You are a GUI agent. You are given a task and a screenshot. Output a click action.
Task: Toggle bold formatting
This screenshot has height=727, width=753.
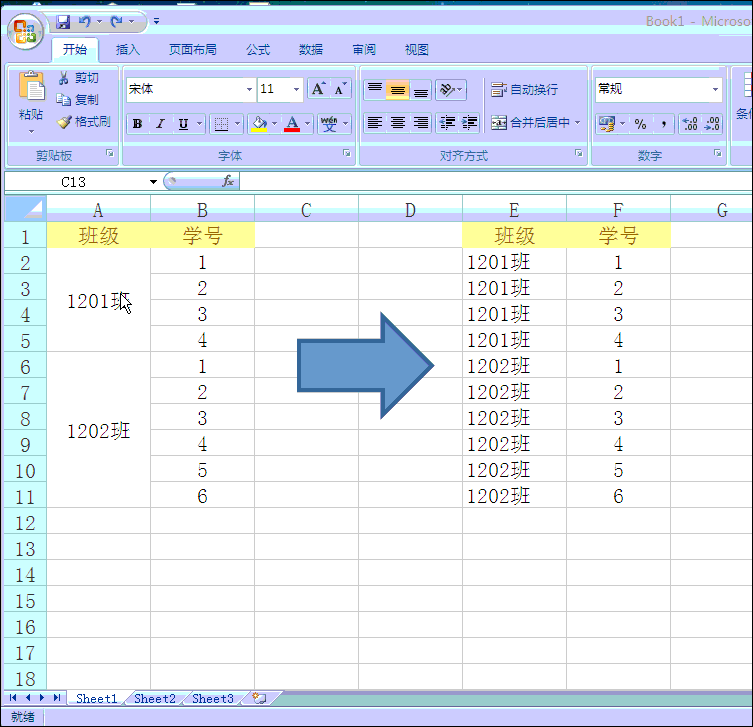(x=137, y=124)
